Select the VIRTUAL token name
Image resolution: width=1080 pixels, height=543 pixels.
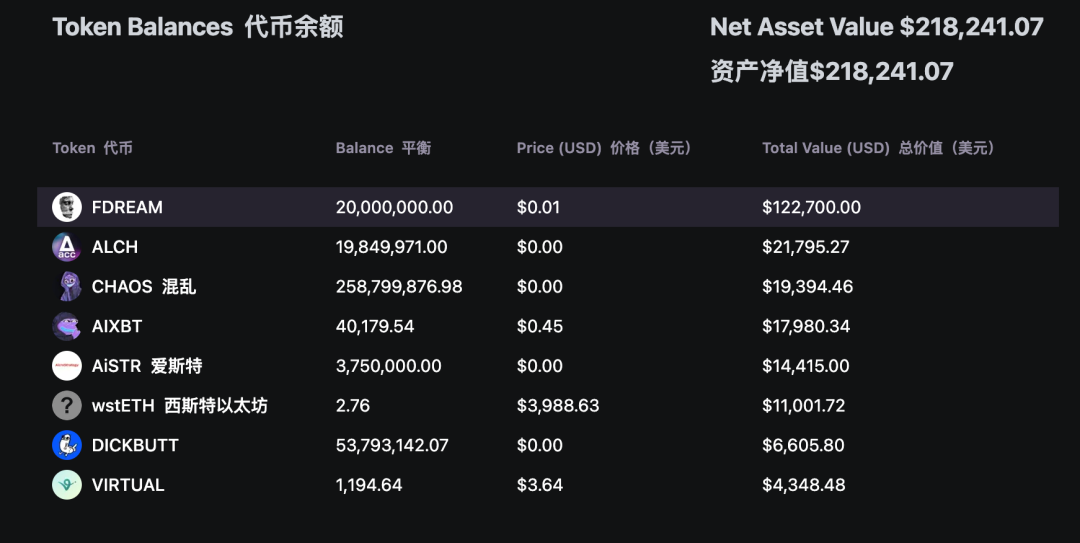[x=128, y=485]
